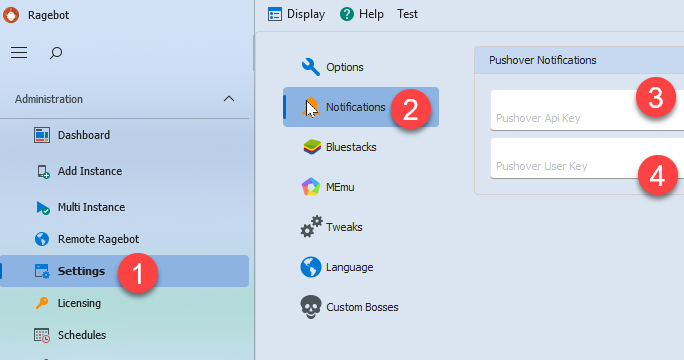Screen dimensions: 684x360
Task: Open Custom Bosses skull tab
Action: [361, 307]
